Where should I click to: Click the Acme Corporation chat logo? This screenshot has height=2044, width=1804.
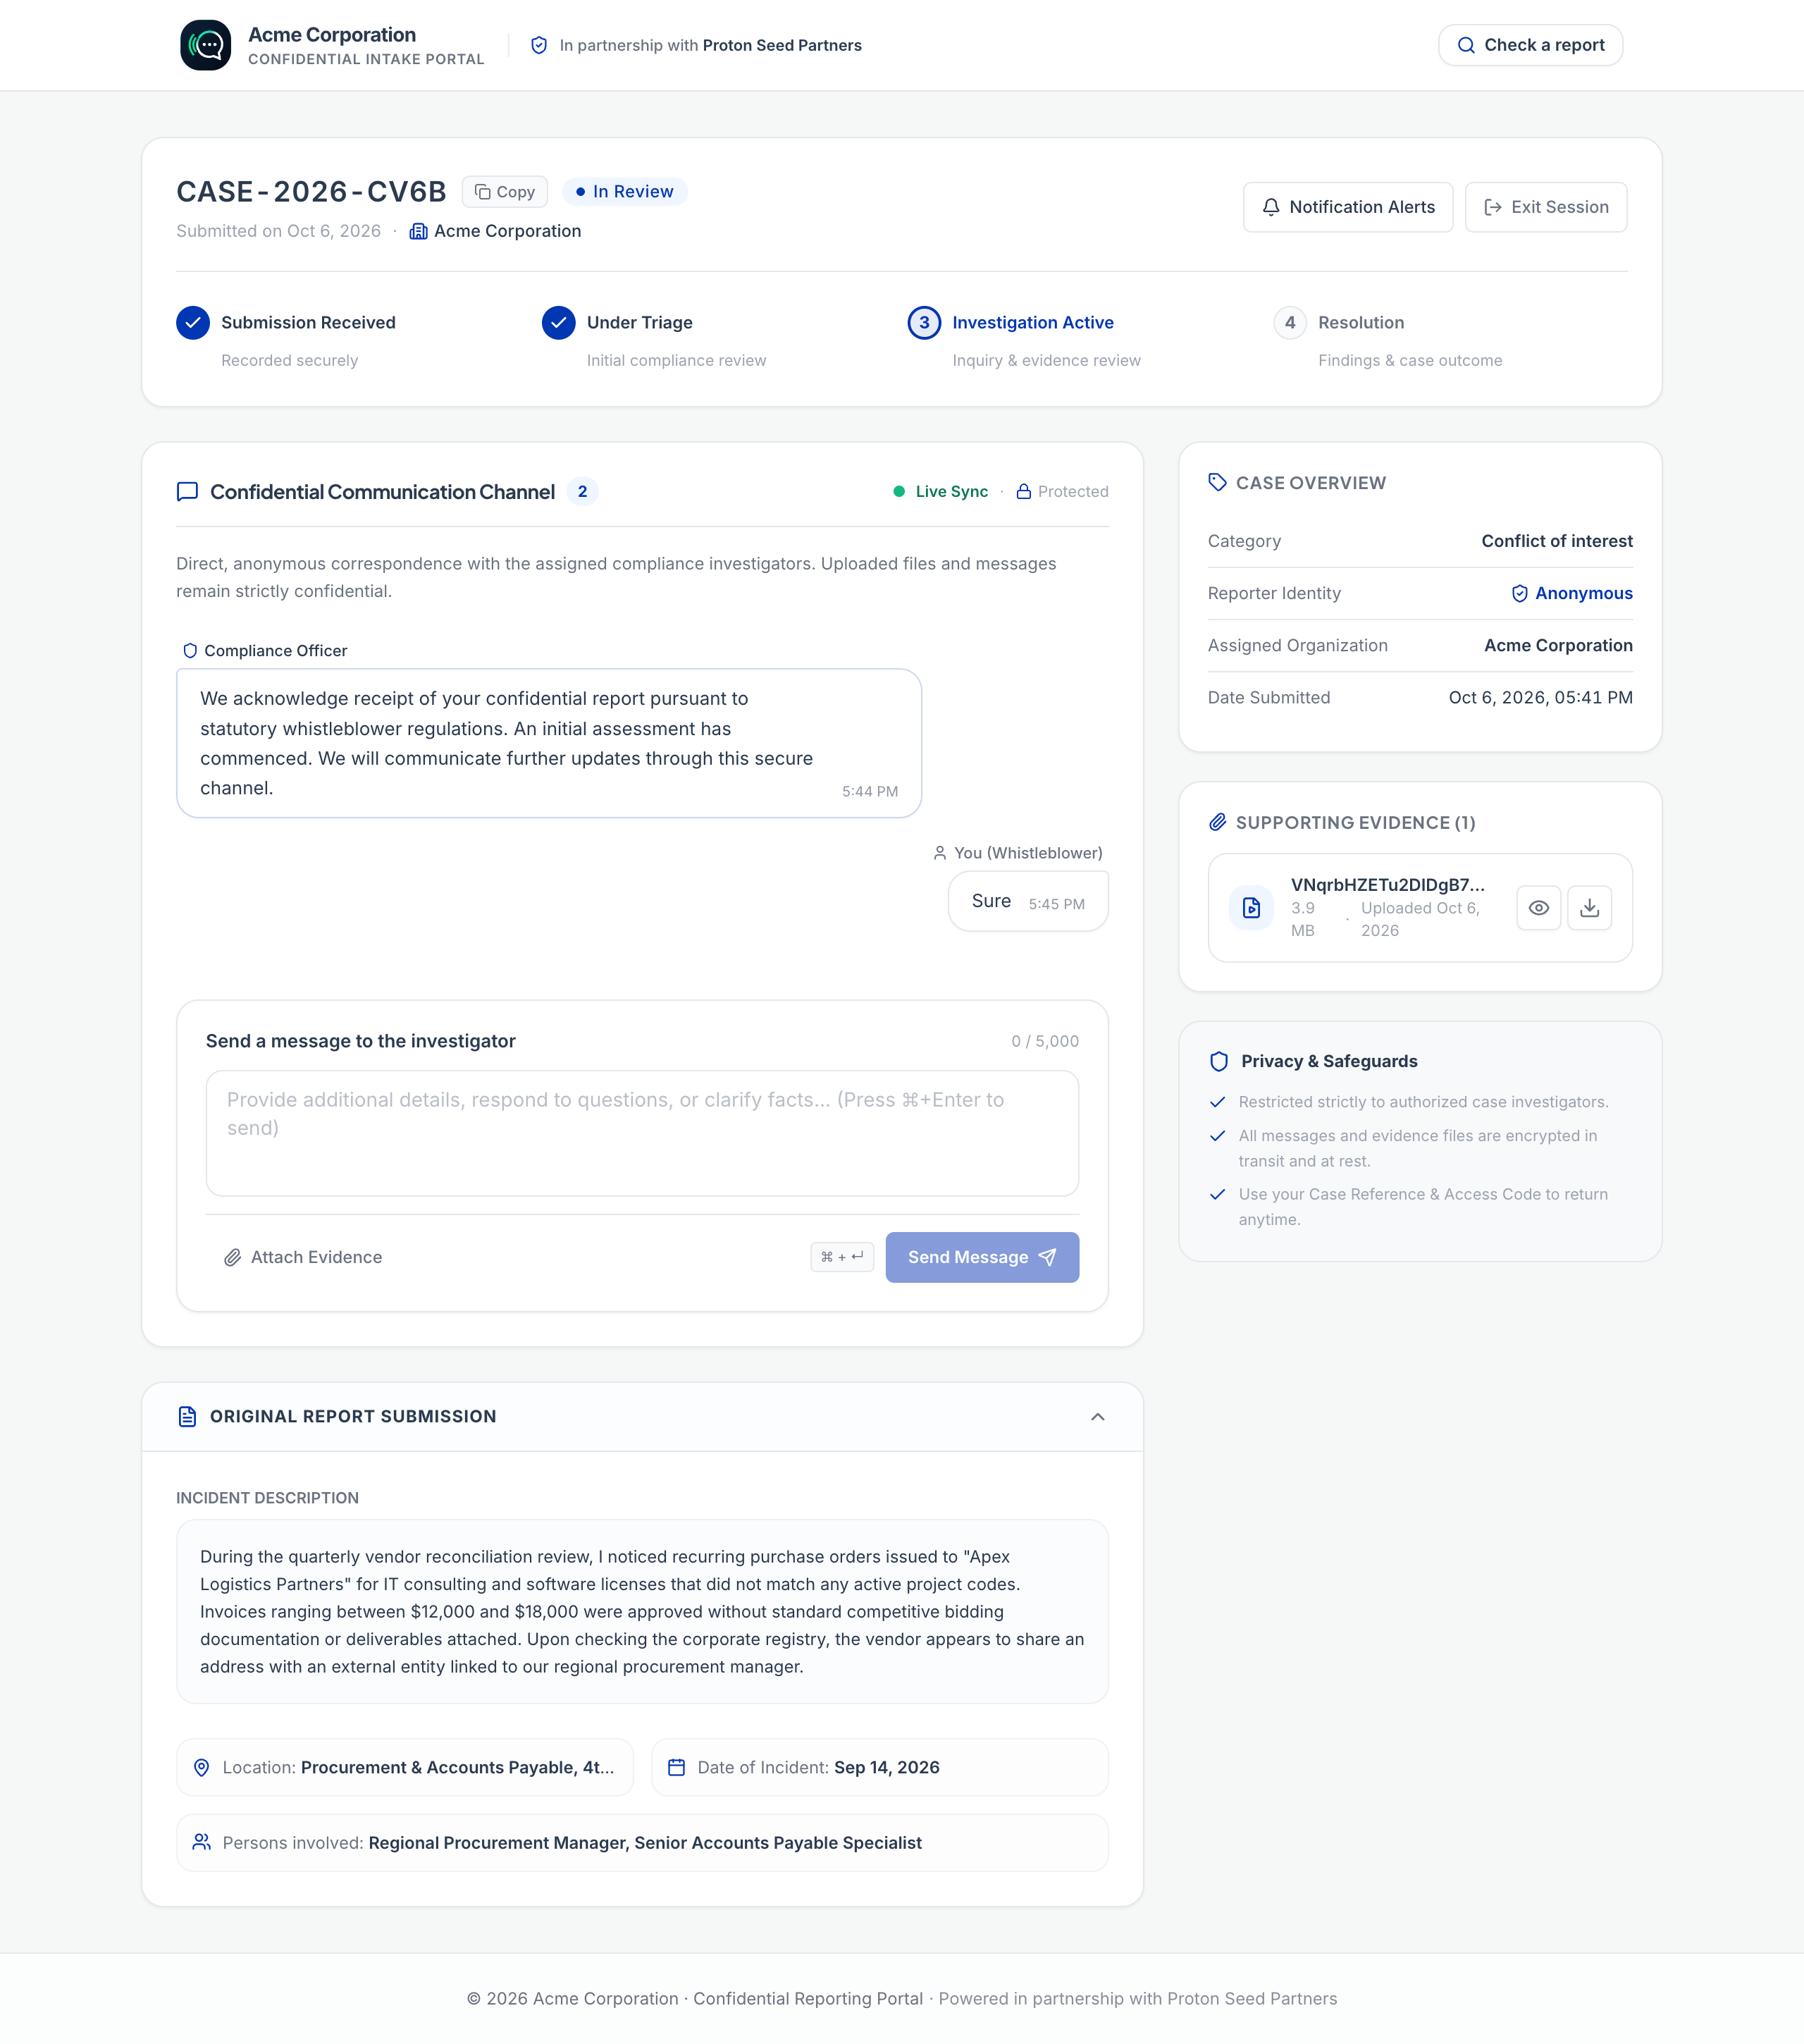[x=205, y=45]
